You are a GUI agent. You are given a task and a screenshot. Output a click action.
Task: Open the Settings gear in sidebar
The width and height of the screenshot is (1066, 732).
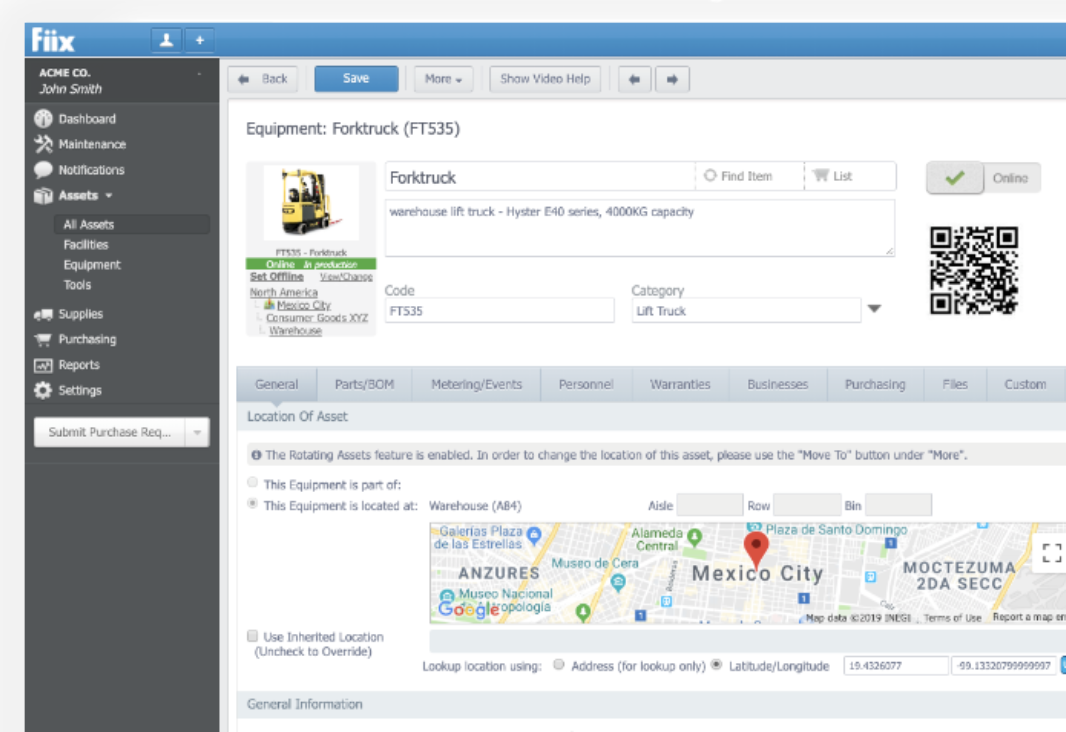(44, 391)
